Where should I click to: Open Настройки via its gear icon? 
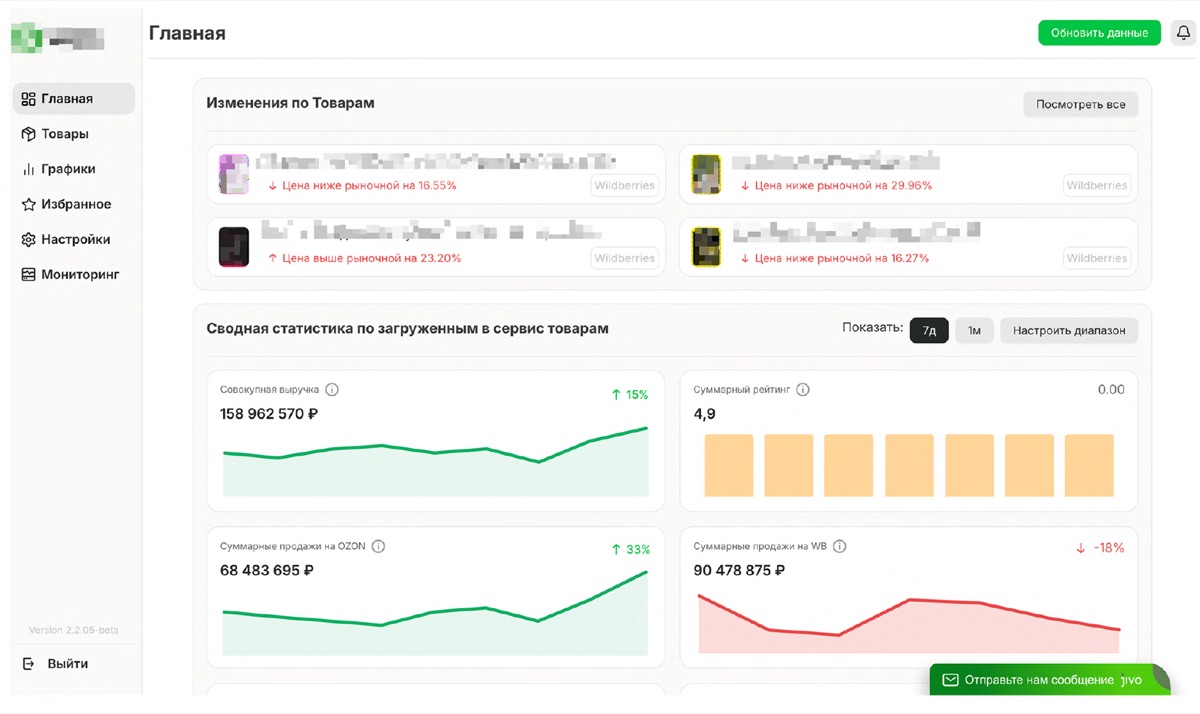coord(28,239)
